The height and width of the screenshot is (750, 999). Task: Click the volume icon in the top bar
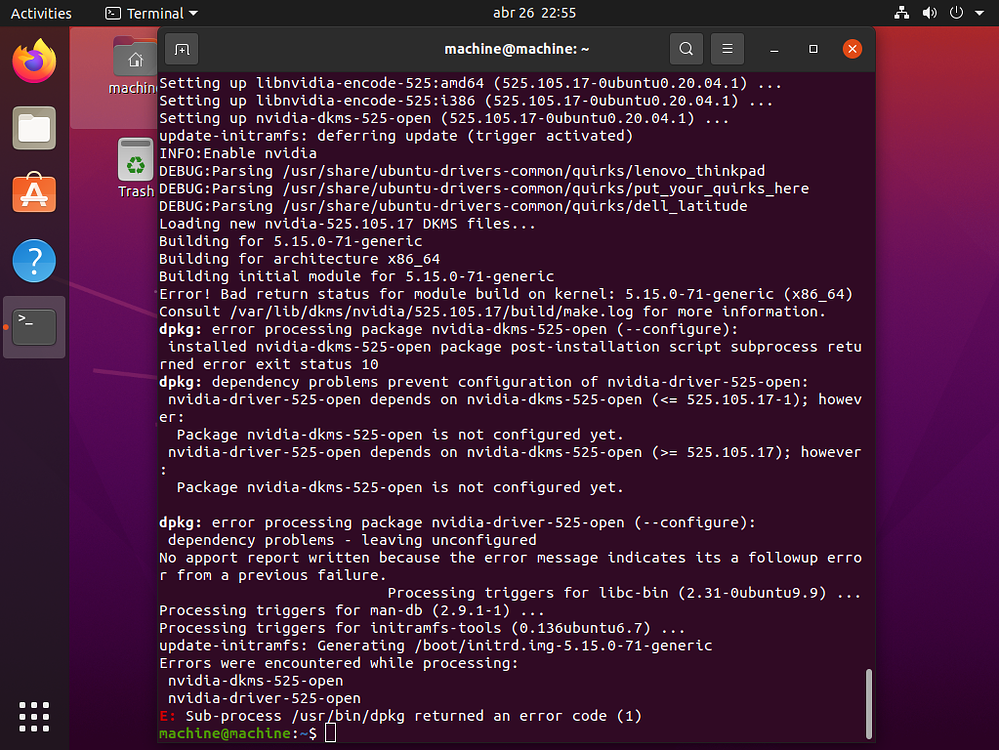[929, 13]
